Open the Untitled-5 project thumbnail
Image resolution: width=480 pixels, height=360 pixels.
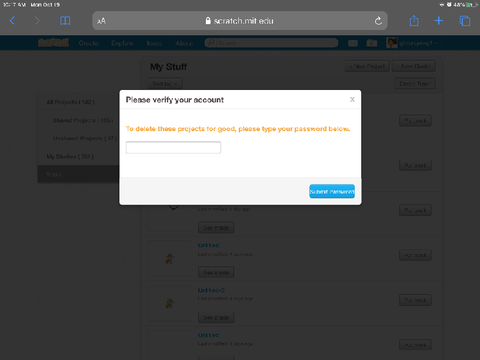point(169,303)
